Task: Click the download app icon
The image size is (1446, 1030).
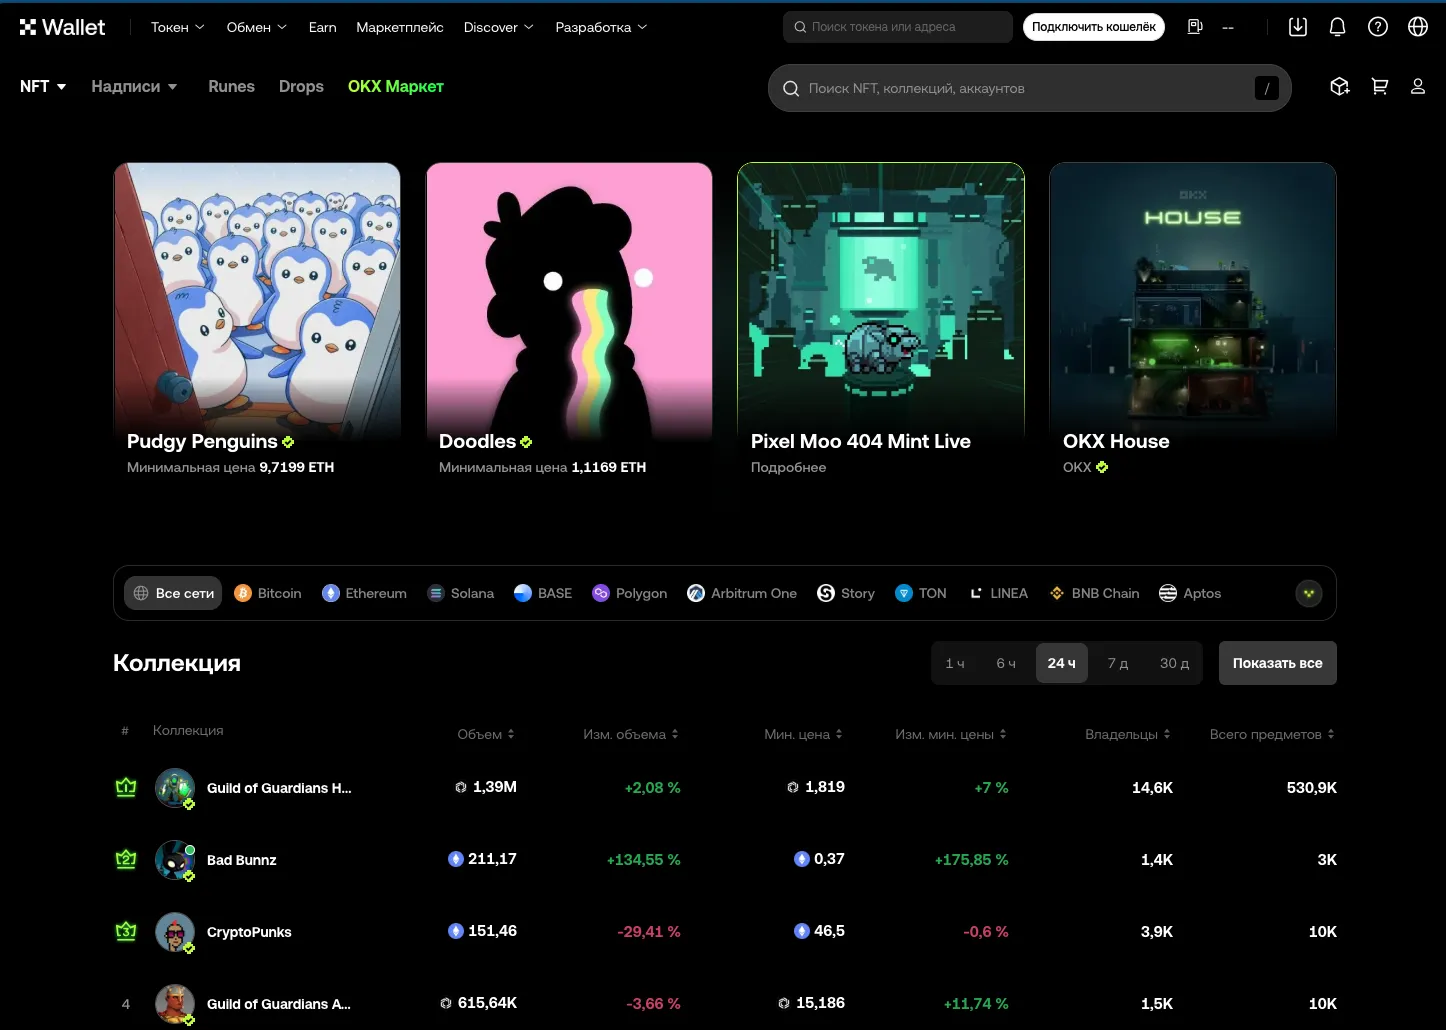Action: (x=1298, y=27)
